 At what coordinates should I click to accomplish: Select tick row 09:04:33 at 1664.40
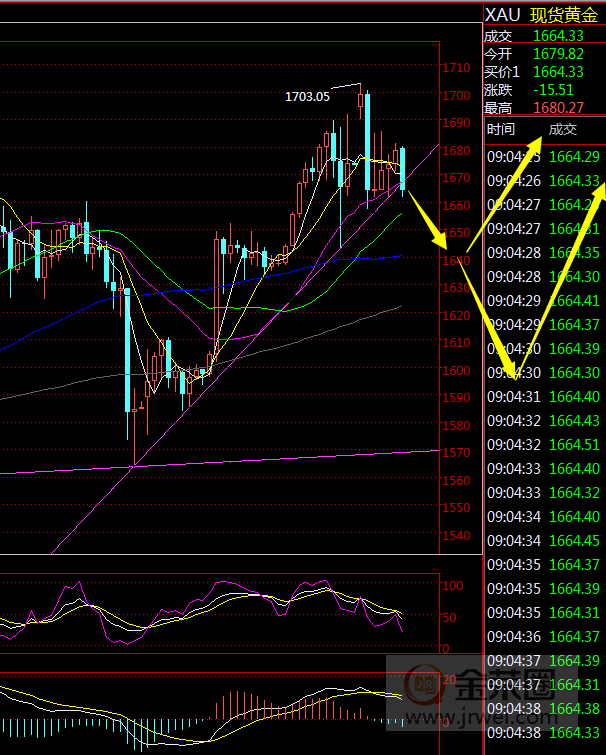[x=544, y=469]
